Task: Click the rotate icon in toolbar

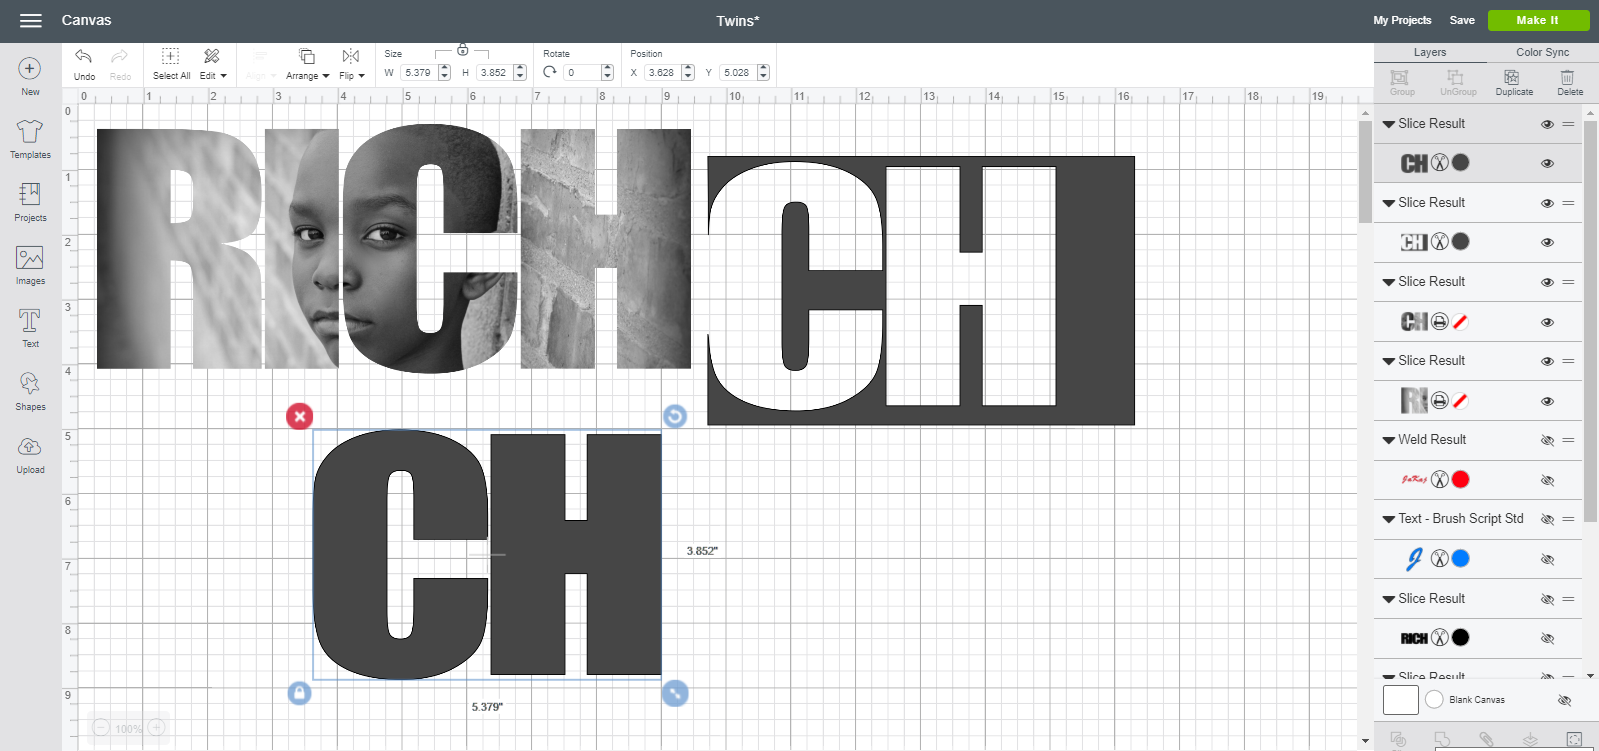Action: coord(550,72)
